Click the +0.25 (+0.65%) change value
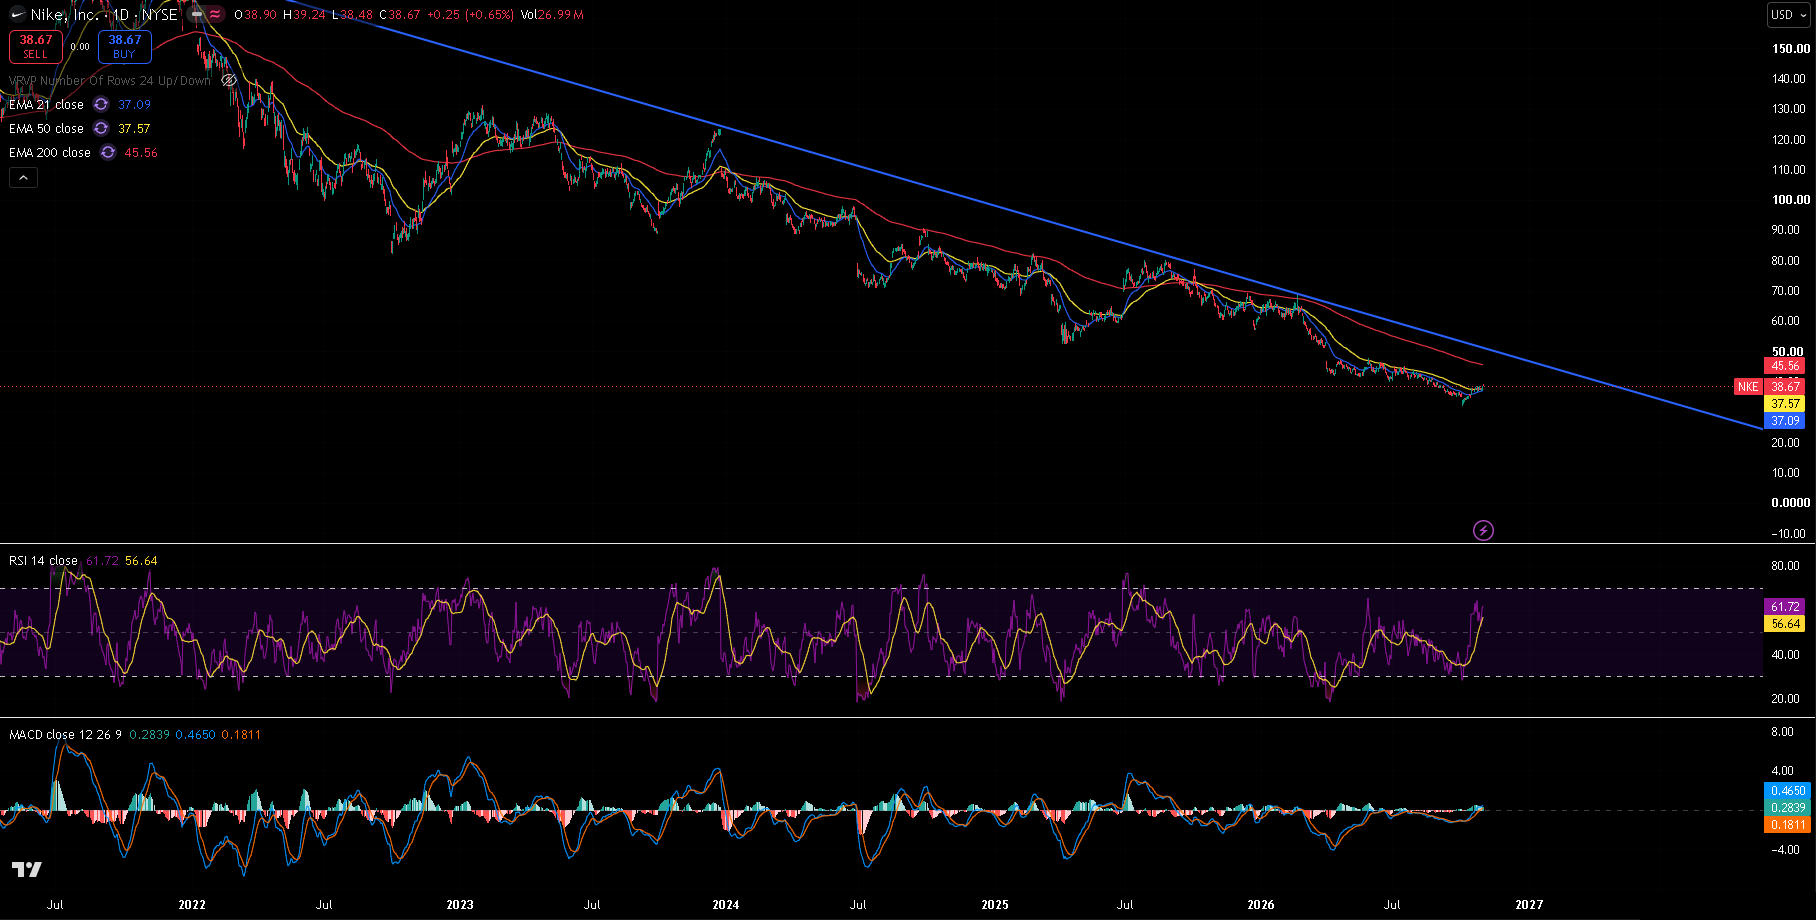This screenshot has width=1816, height=920. (472, 15)
